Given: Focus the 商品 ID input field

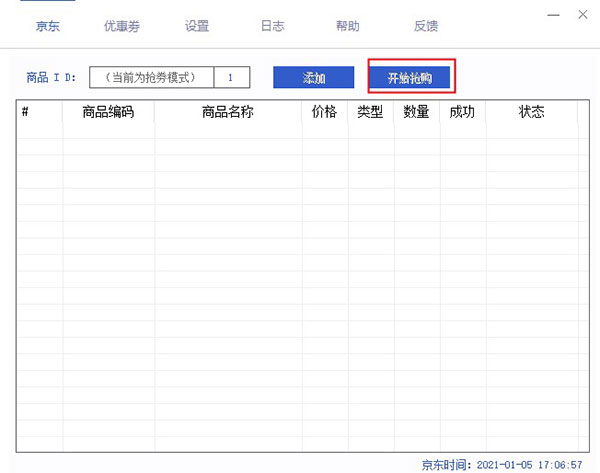Looking at the screenshot, I should coord(151,77).
